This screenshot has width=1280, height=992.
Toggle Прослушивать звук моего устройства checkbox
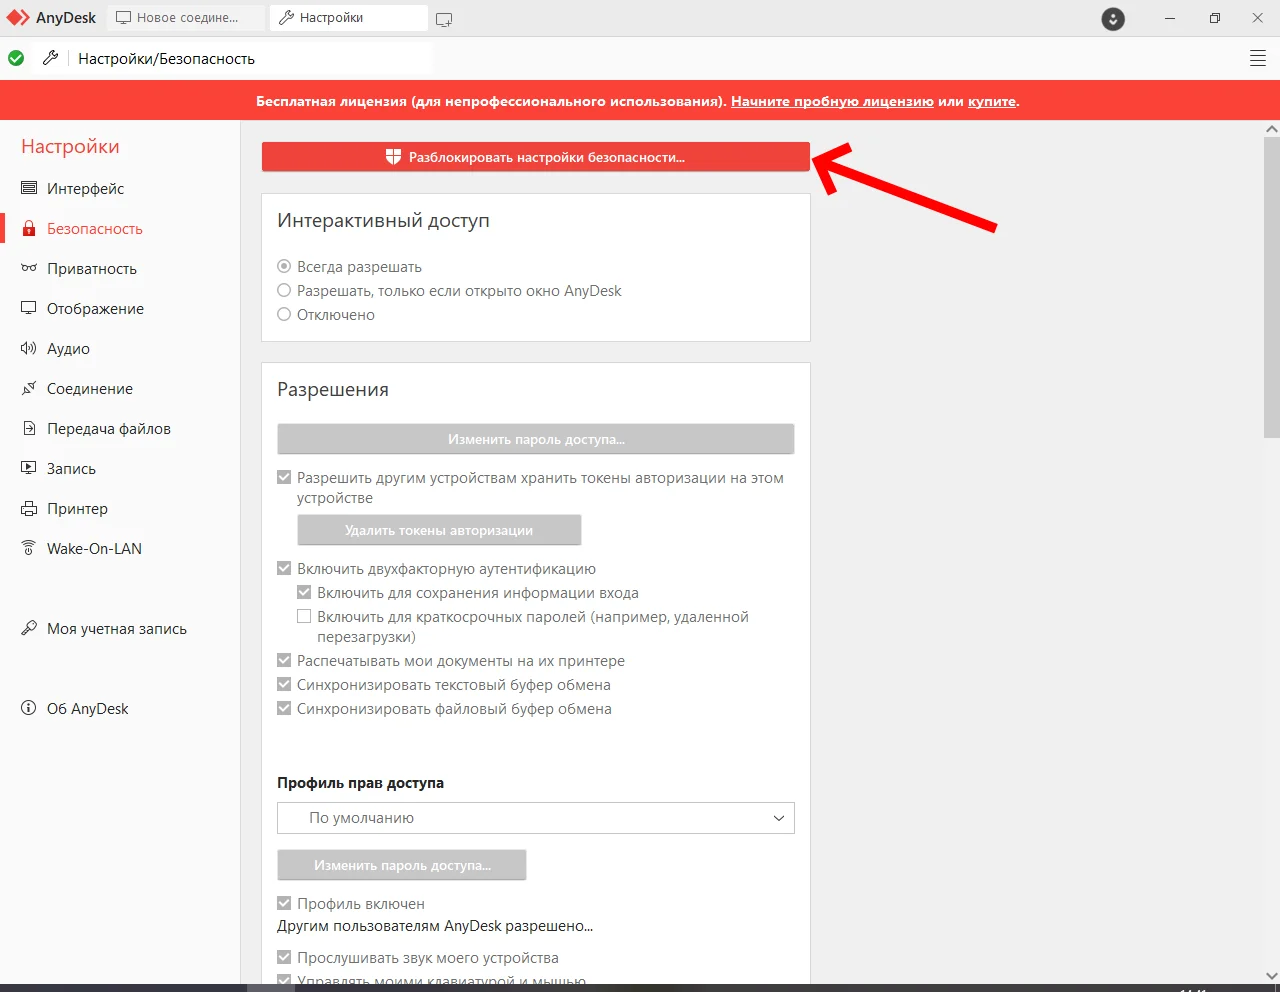pyautogui.click(x=284, y=958)
